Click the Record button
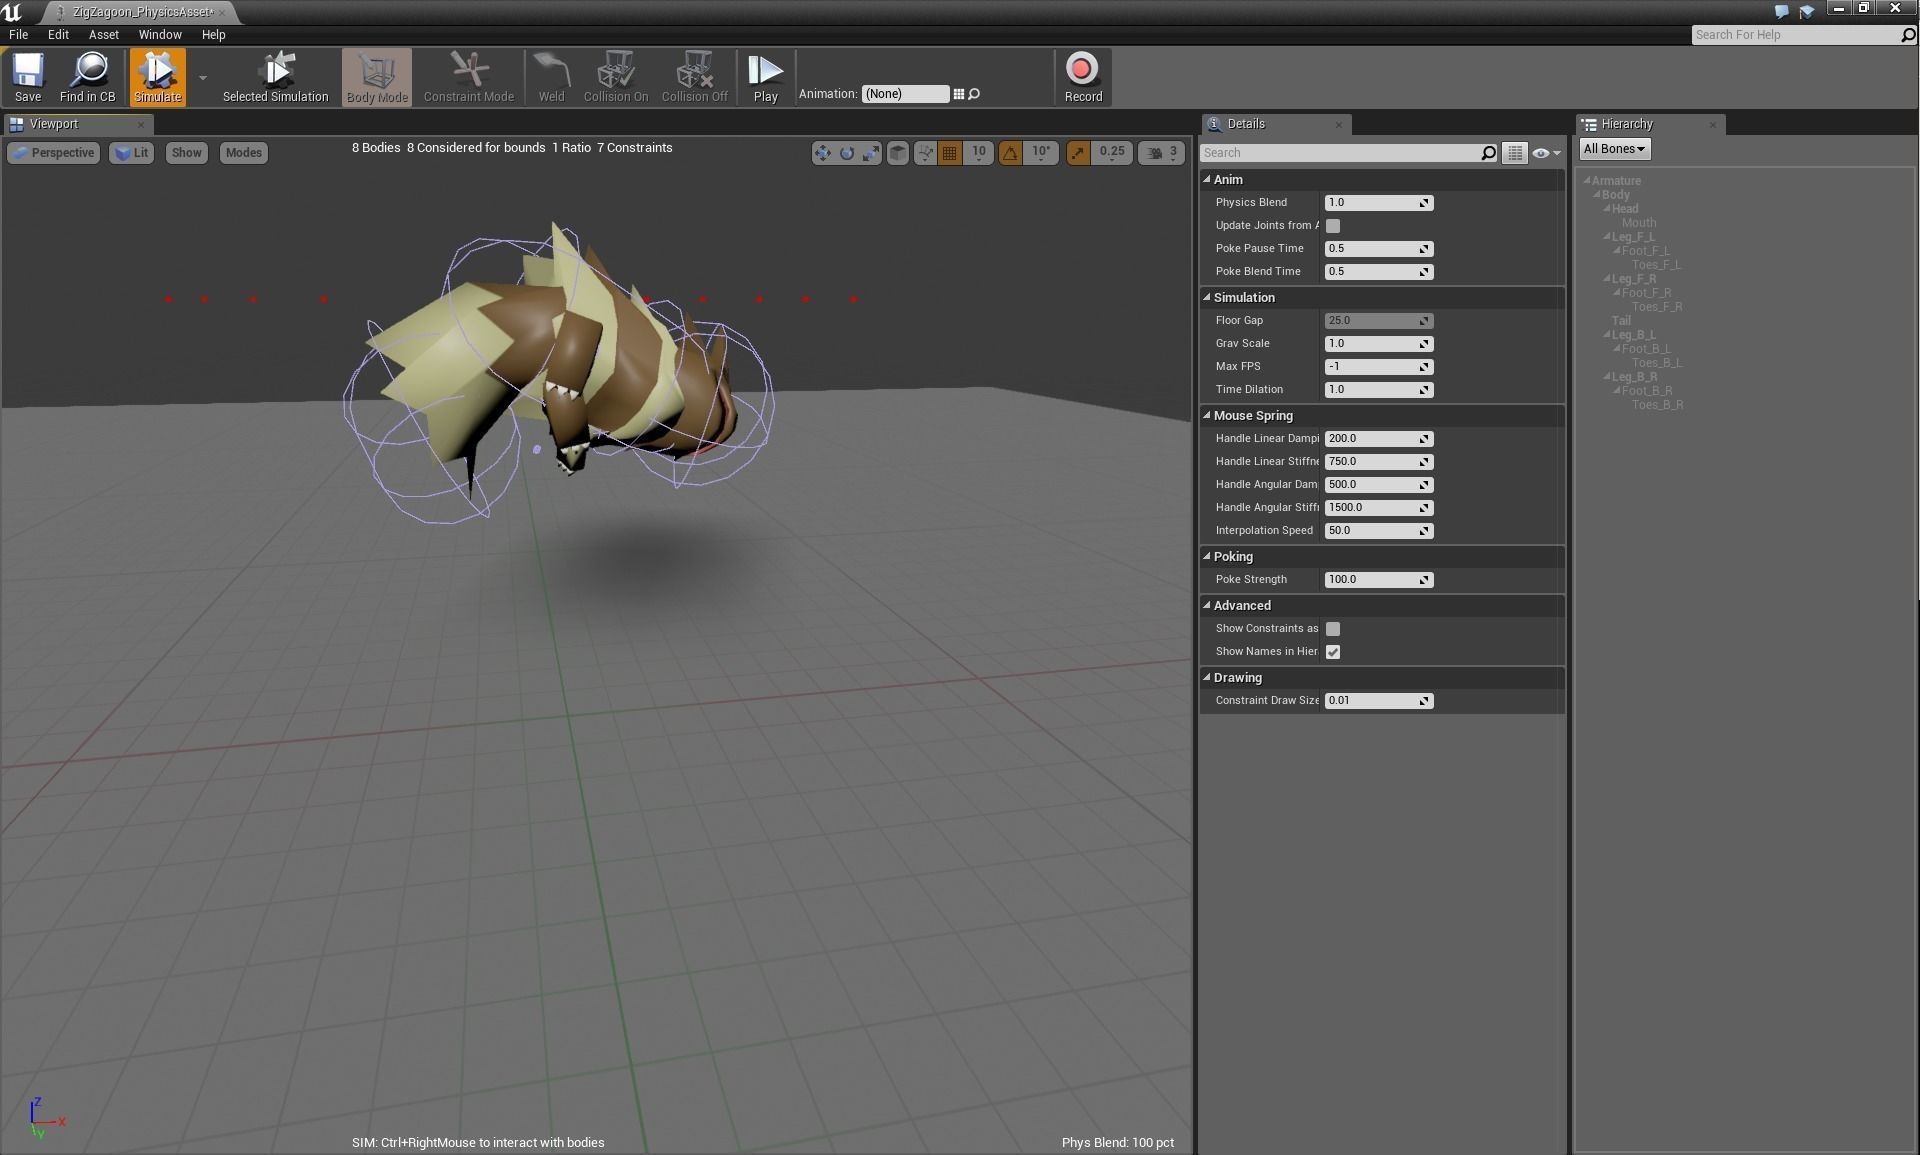 coord(1083,77)
